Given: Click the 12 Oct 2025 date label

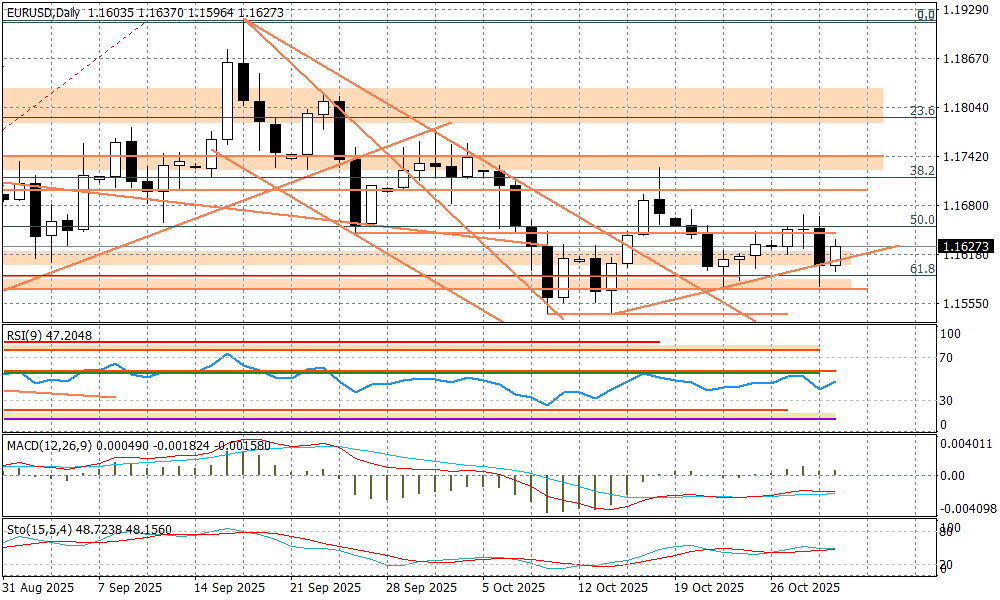Looking at the screenshot, I should click(x=611, y=587).
